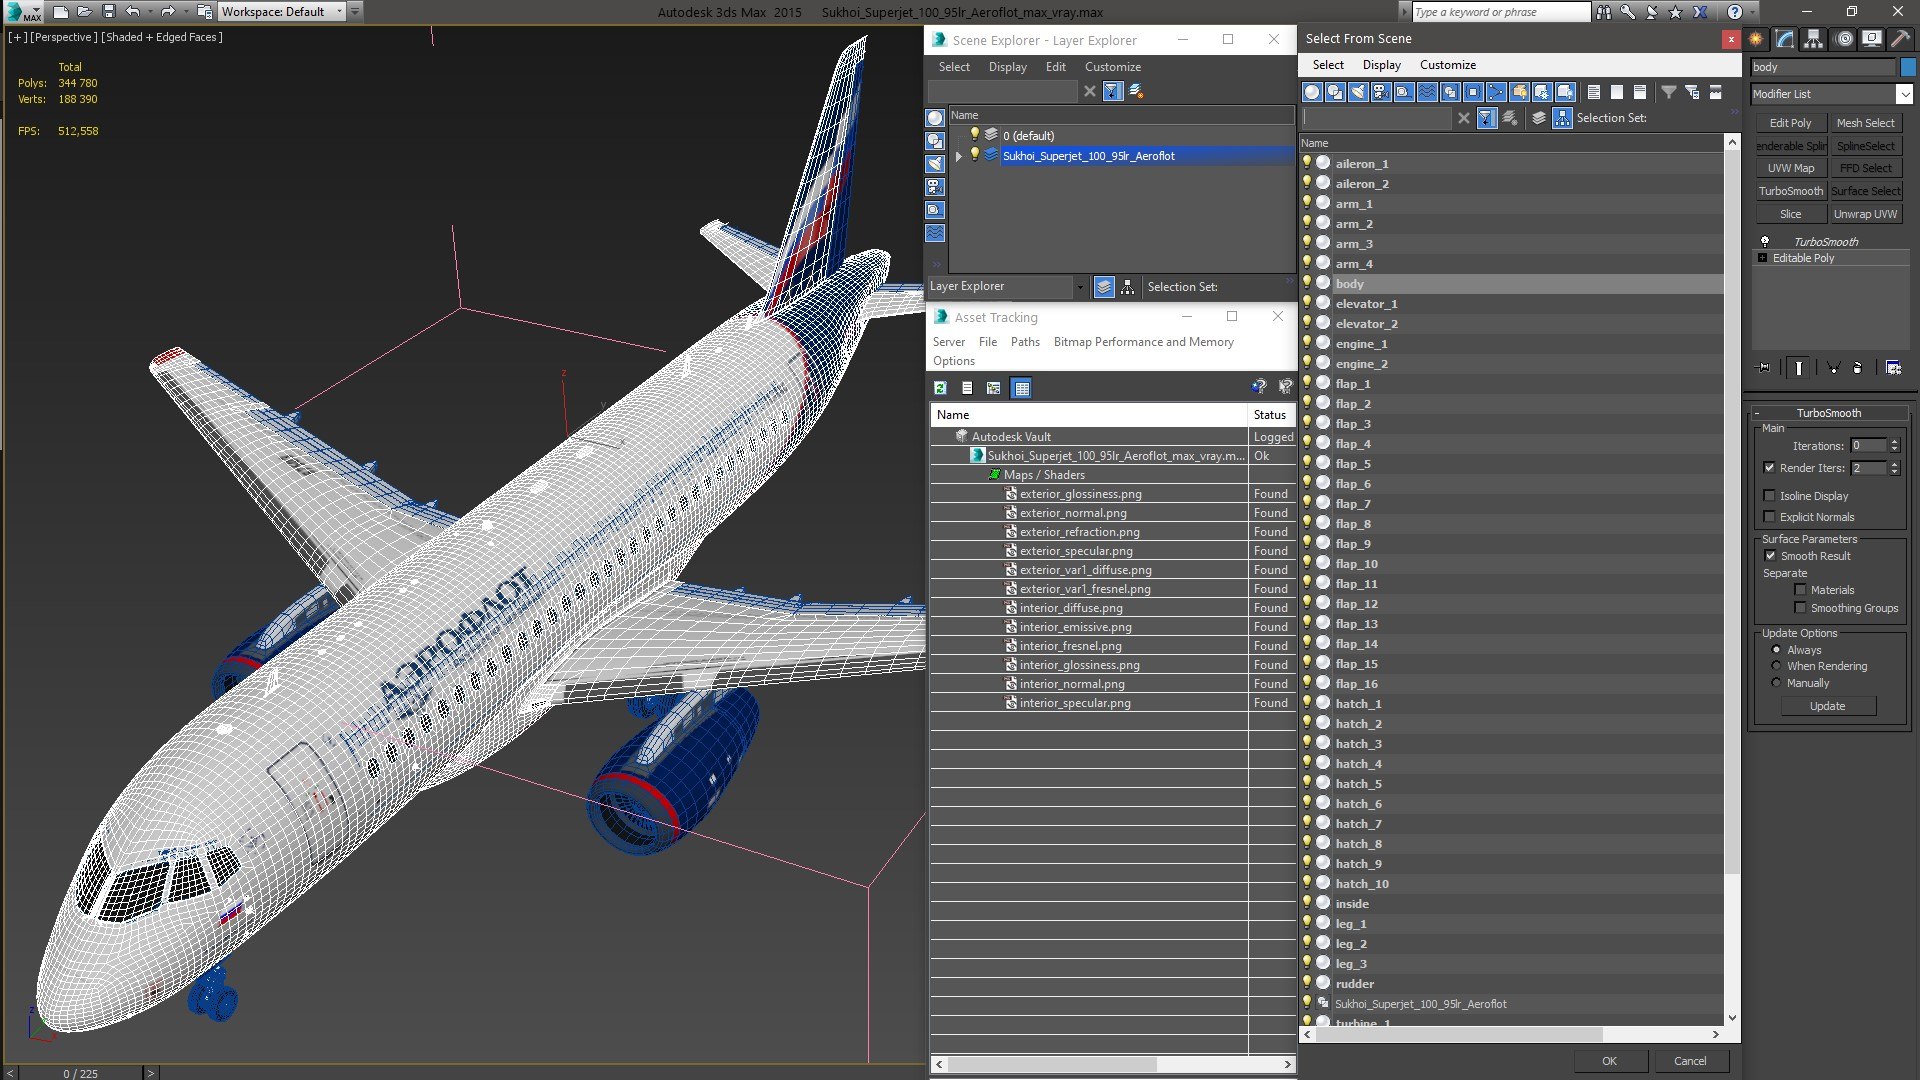The height and width of the screenshot is (1080, 1920).
Task: Toggle Display Geometry filter in Select From Scene
Action: (x=1312, y=92)
